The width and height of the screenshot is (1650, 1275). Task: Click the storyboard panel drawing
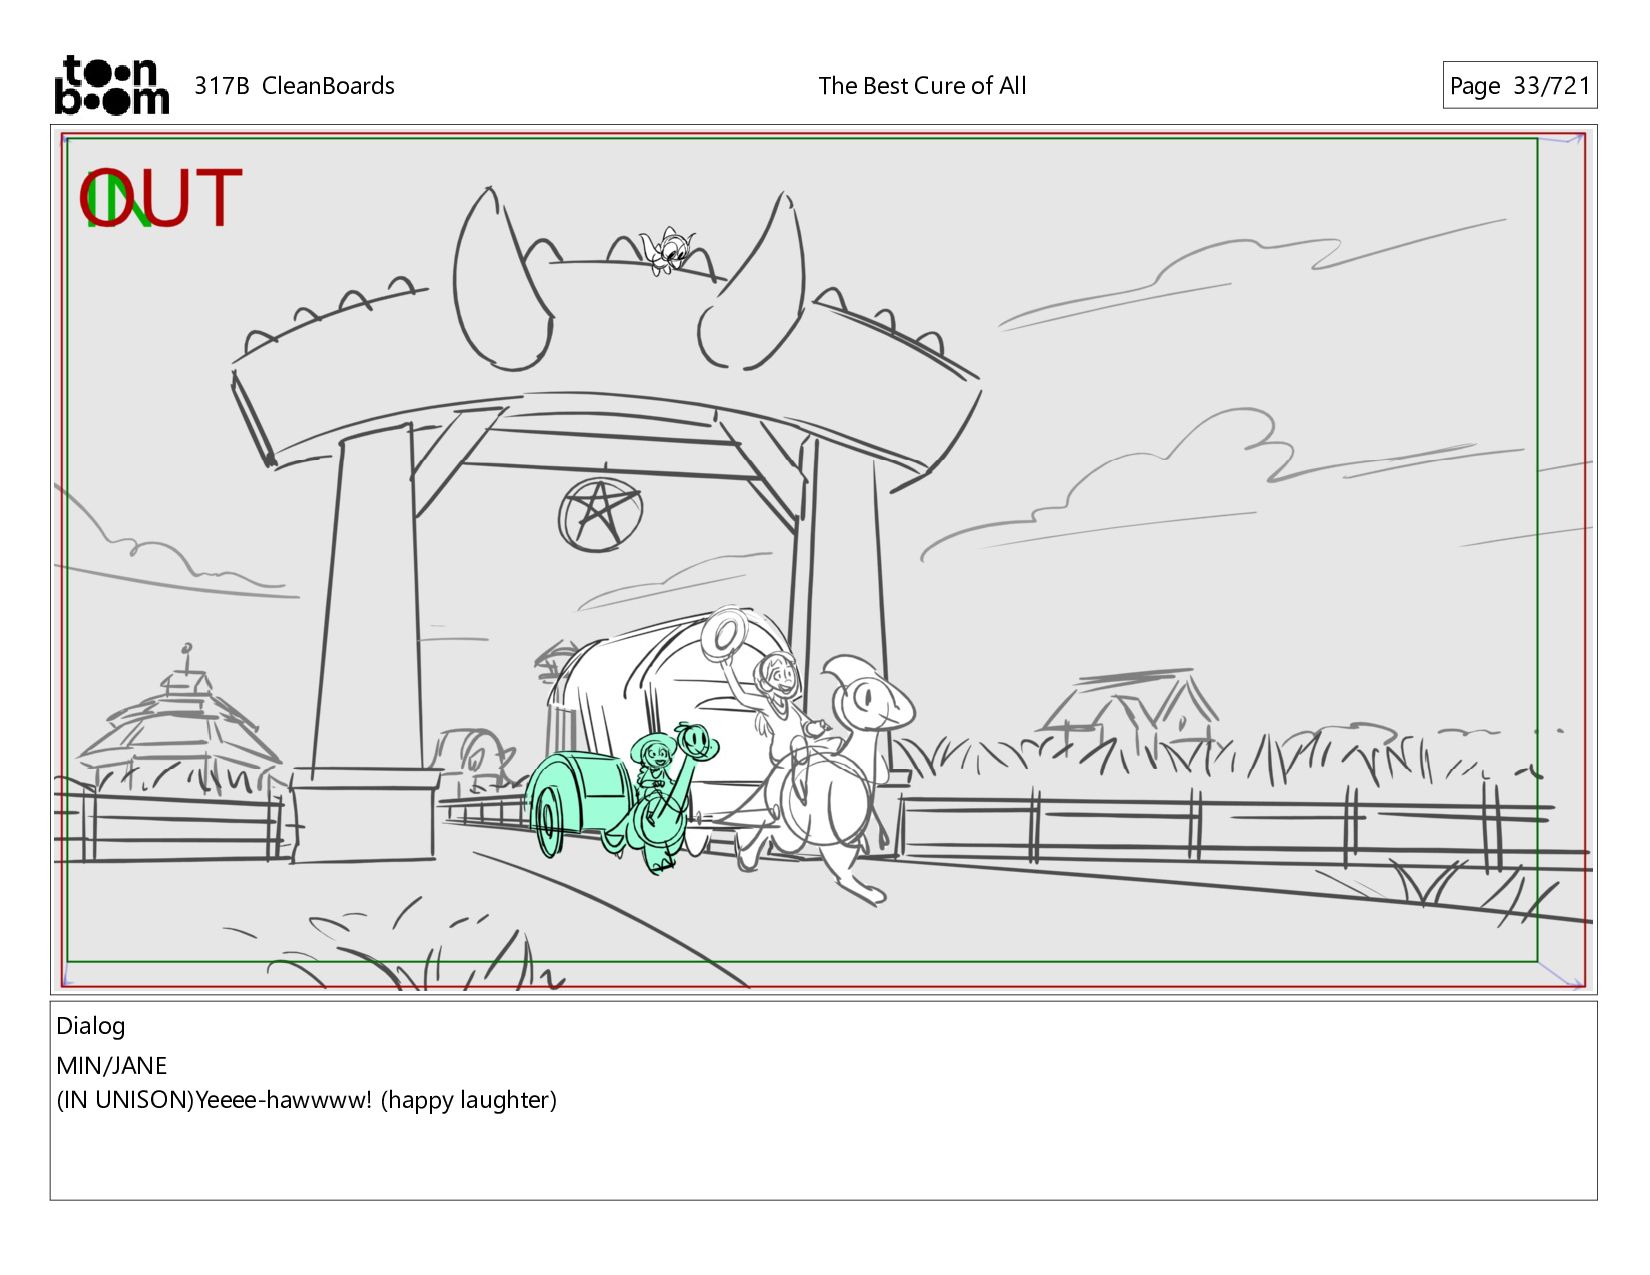pos(823,559)
